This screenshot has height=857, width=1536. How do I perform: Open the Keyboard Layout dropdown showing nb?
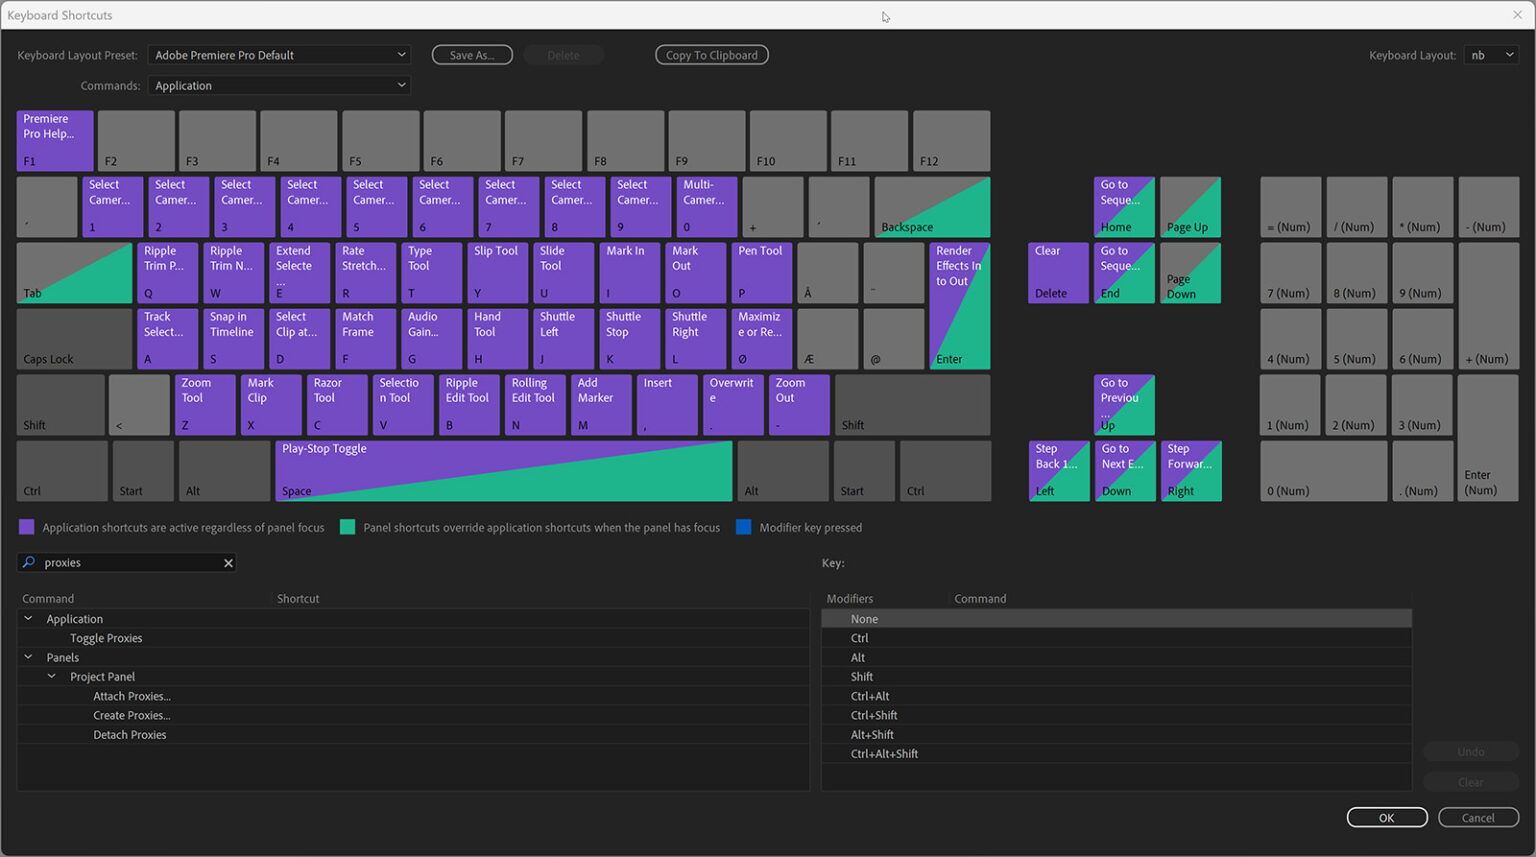[x=1491, y=55]
